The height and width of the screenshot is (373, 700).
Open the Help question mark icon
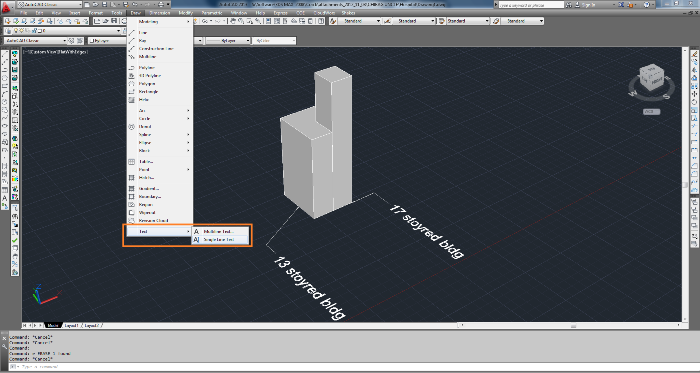point(647,4)
